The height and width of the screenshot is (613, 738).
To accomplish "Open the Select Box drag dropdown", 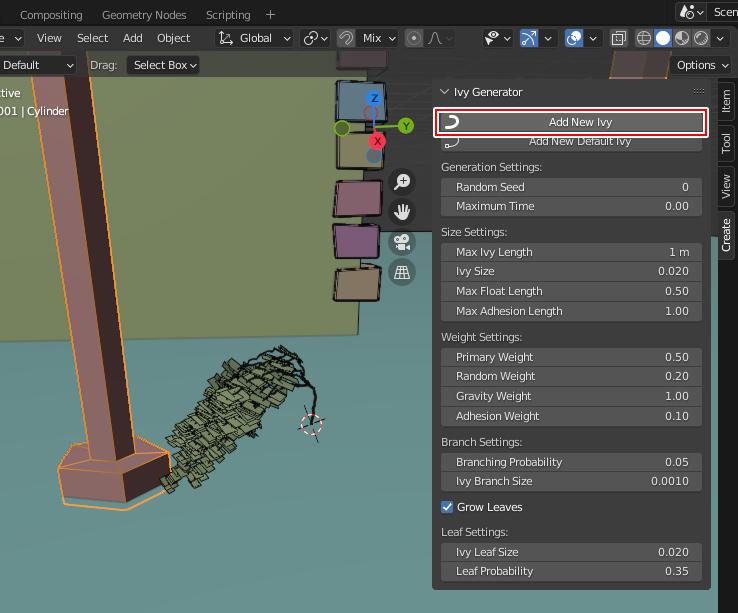I will pos(165,65).
